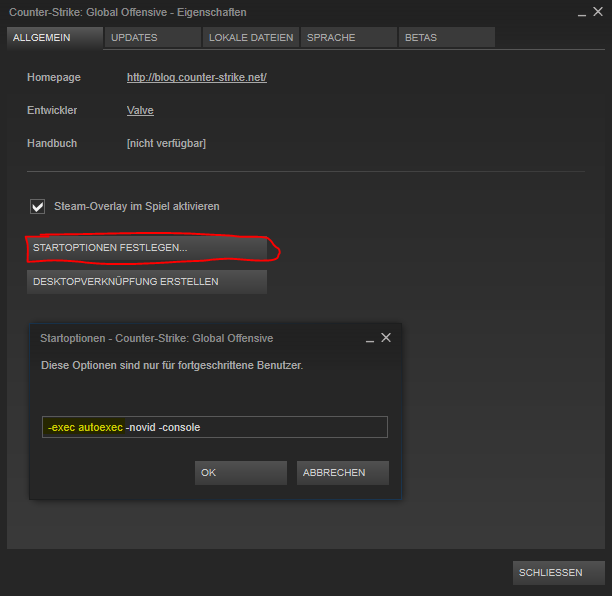Click STARTOPTIONEN FESTLEGEN button
The width and height of the screenshot is (612, 596).
(147, 248)
